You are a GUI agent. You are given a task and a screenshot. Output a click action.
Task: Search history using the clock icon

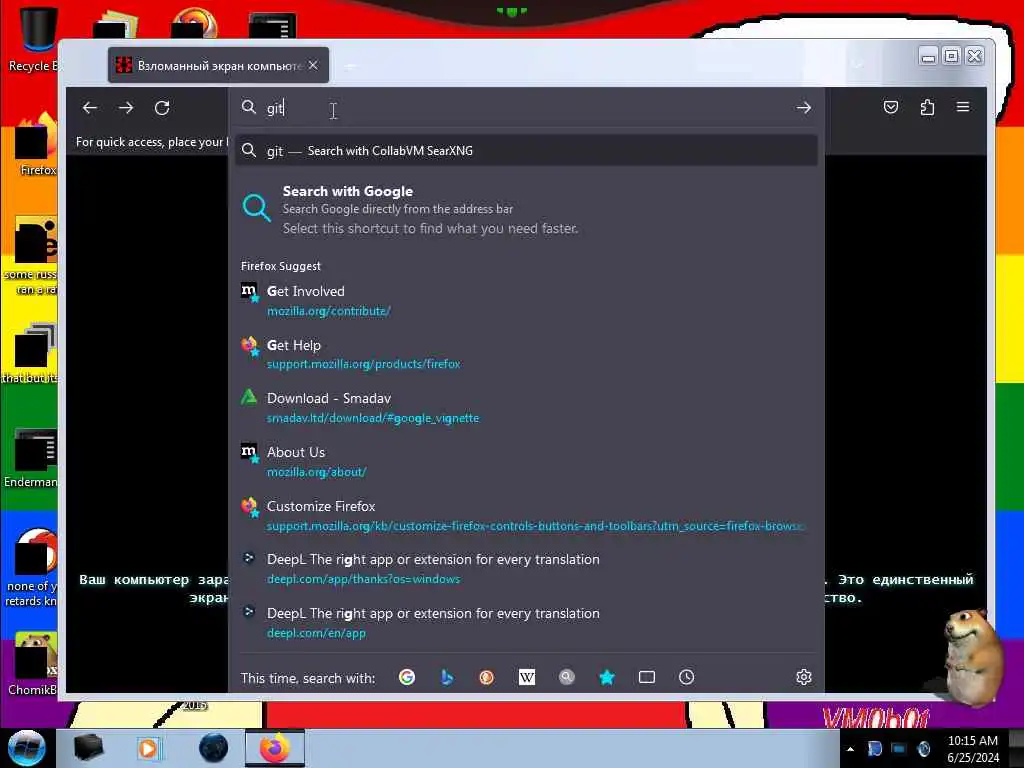tap(686, 677)
